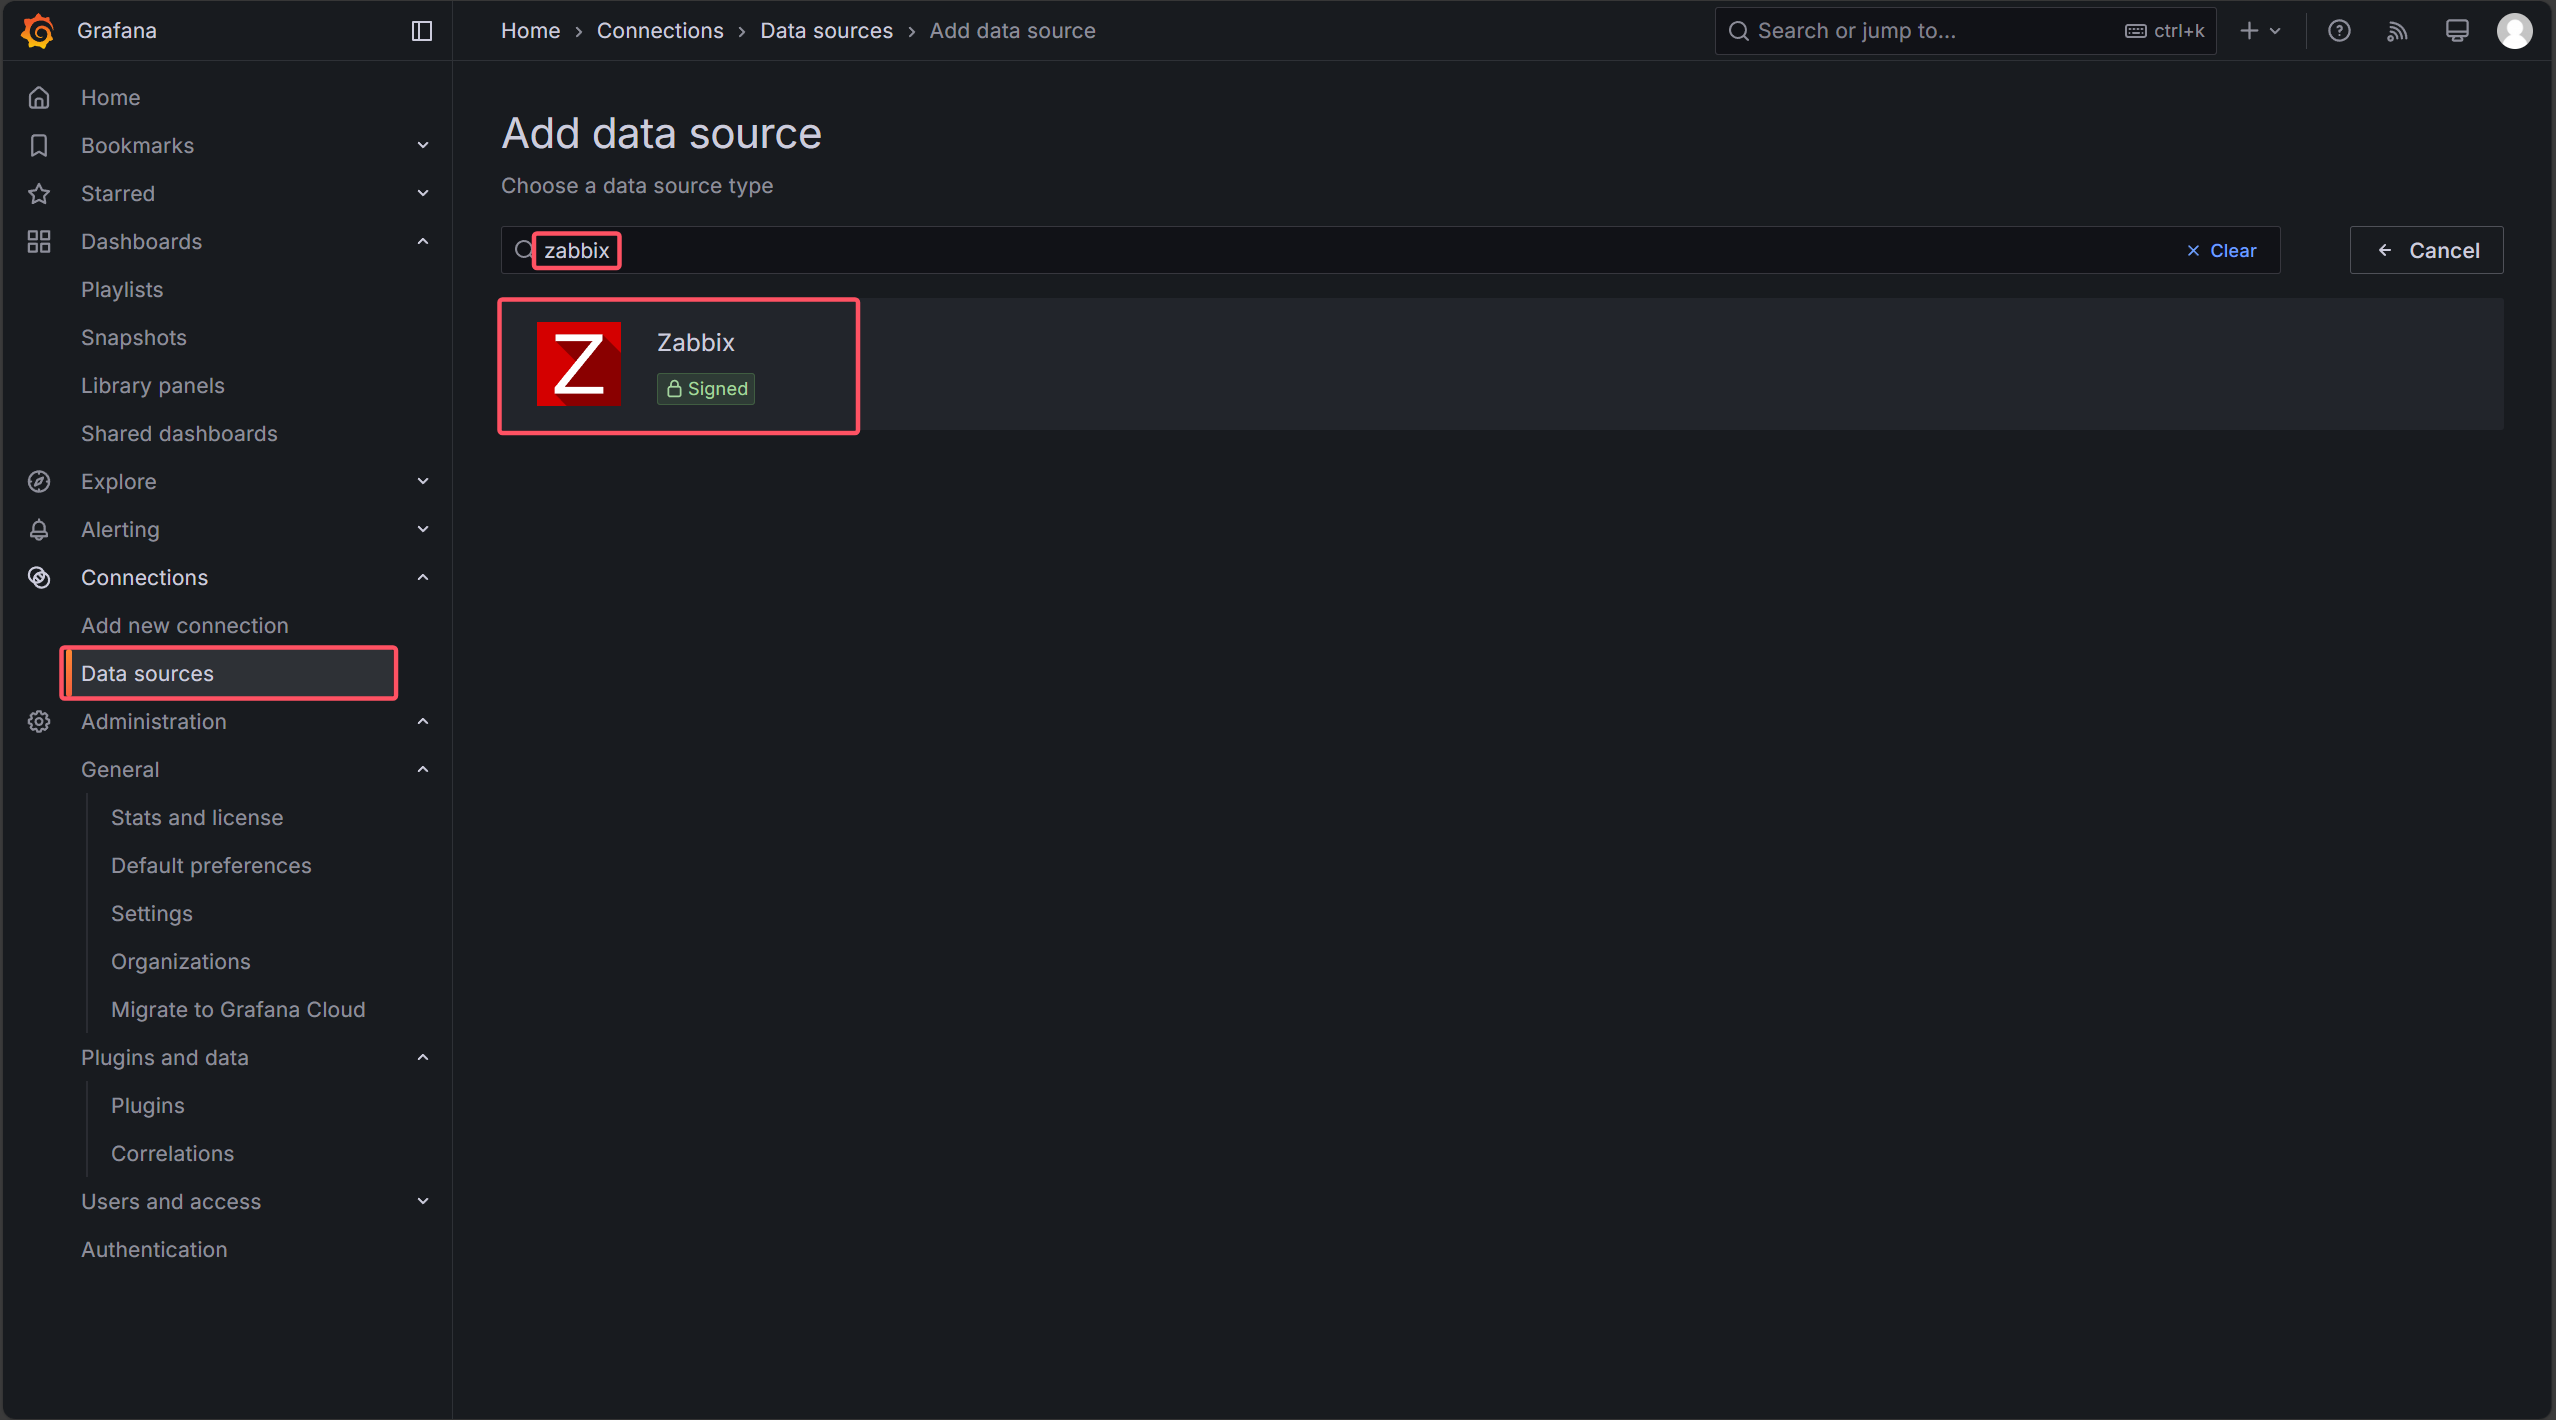
Task: Click the Cancel button
Action: click(x=2427, y=250)
